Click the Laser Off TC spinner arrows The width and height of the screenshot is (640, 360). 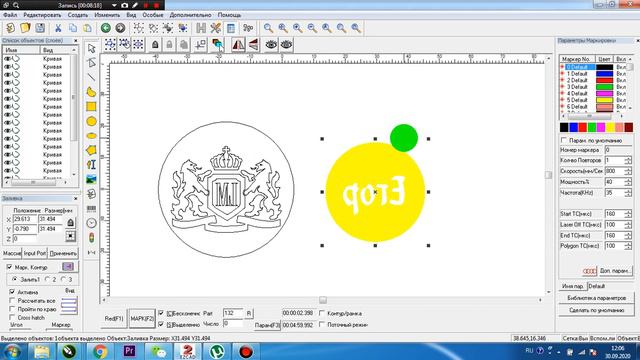tap(628, 224)
